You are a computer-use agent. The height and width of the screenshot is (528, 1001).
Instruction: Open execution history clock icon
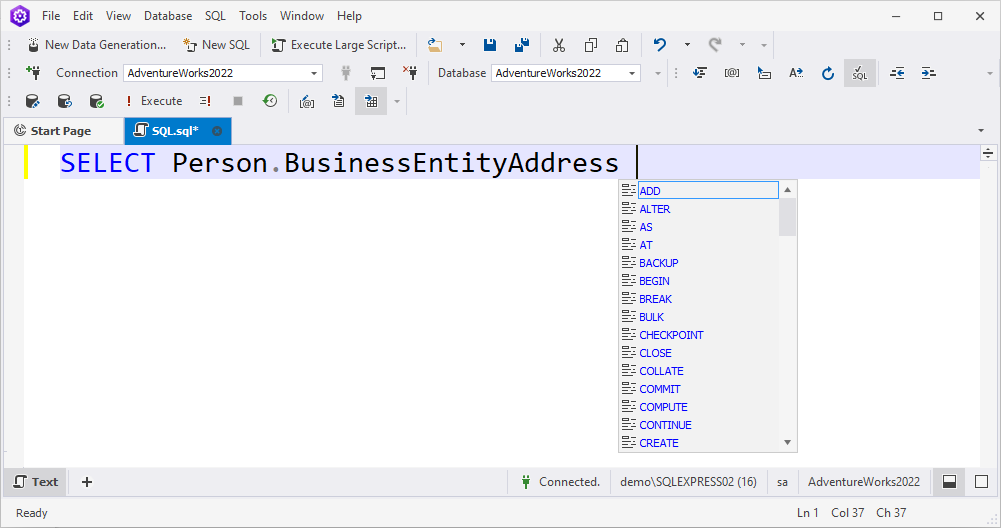click(270, 101)
